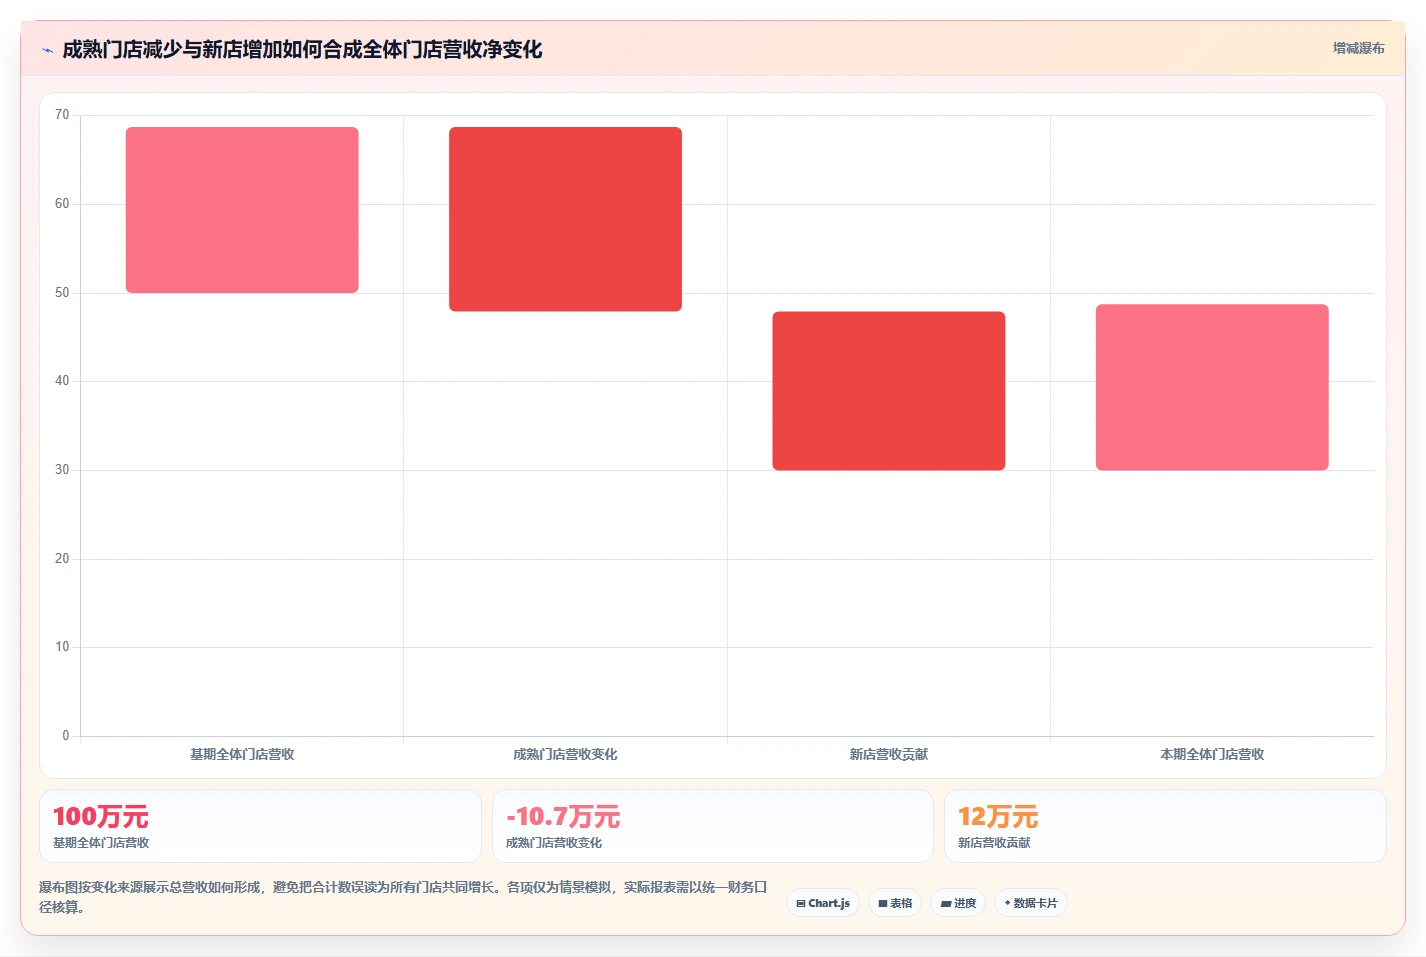Click x-axis label 基期全体门店营收
The height and width of the screenshot is (957, 1426).
[x=242, y=754]
